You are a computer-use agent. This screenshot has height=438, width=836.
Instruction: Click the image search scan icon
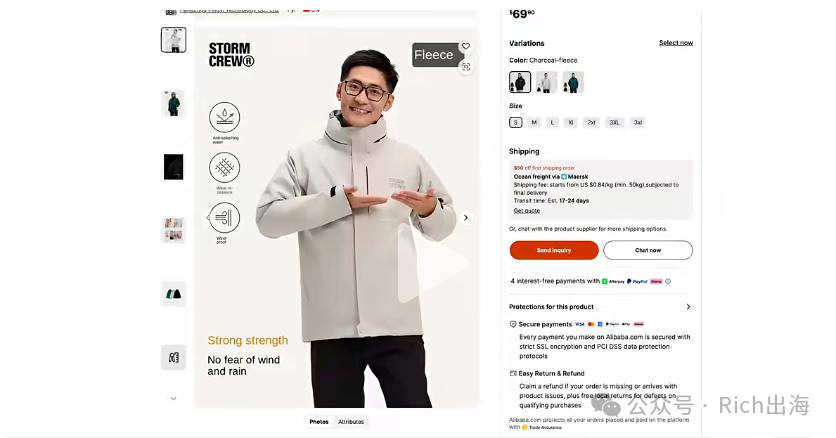tap(466, 67)
